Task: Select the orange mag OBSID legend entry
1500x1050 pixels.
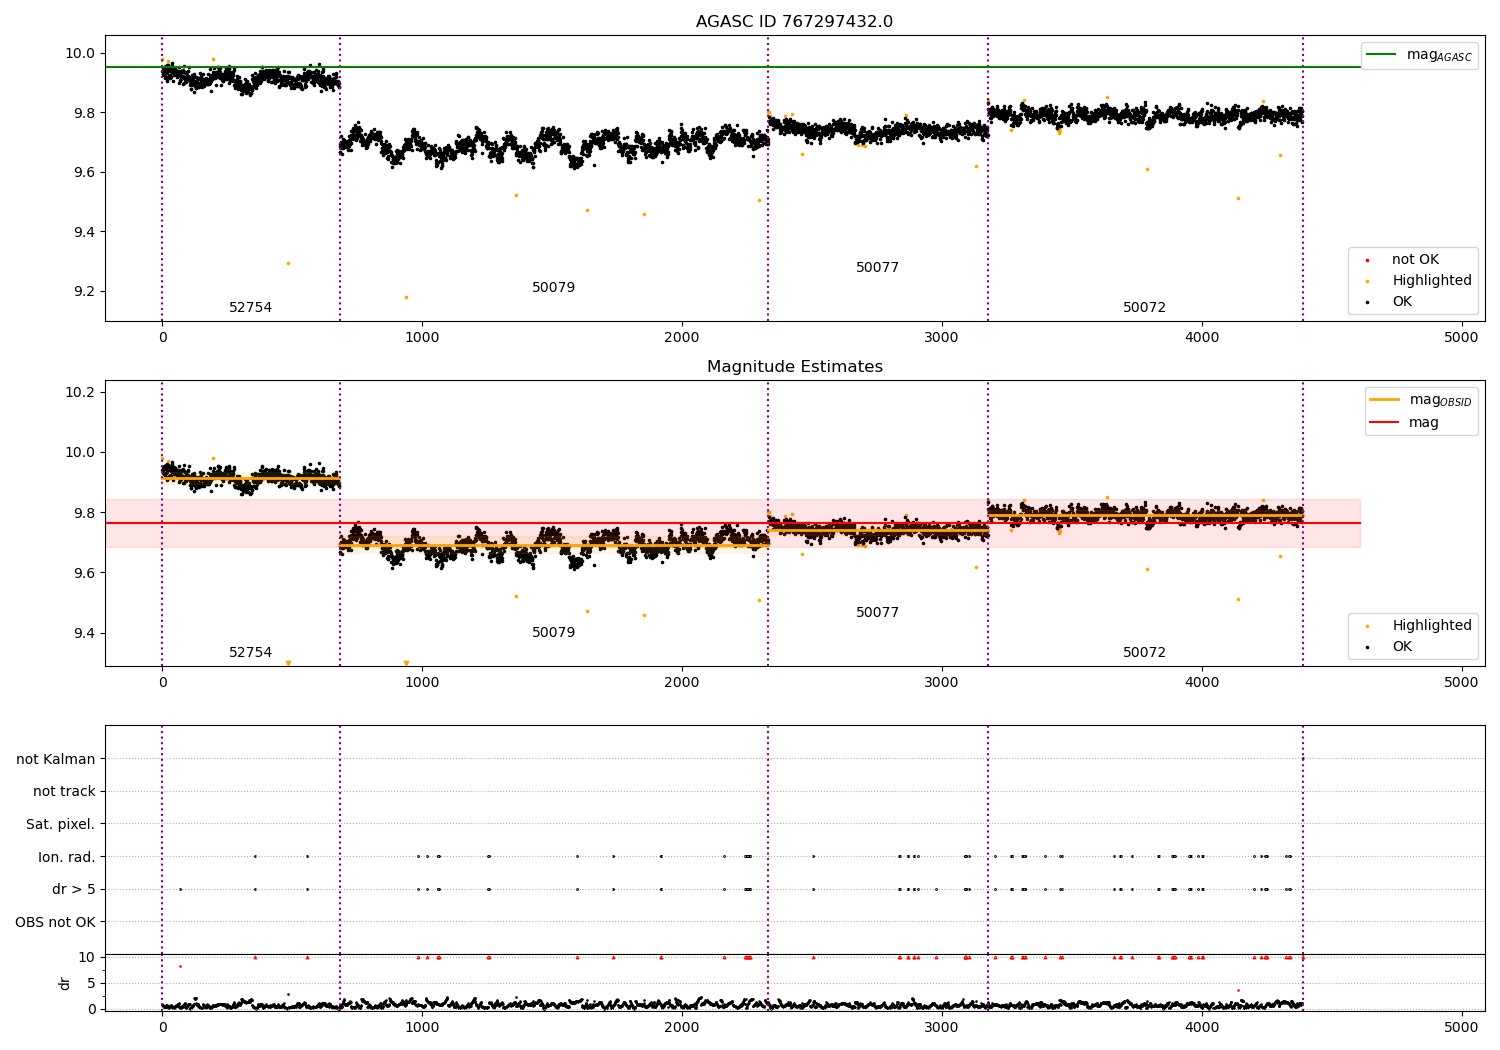Action: [x=1420, y=400]
